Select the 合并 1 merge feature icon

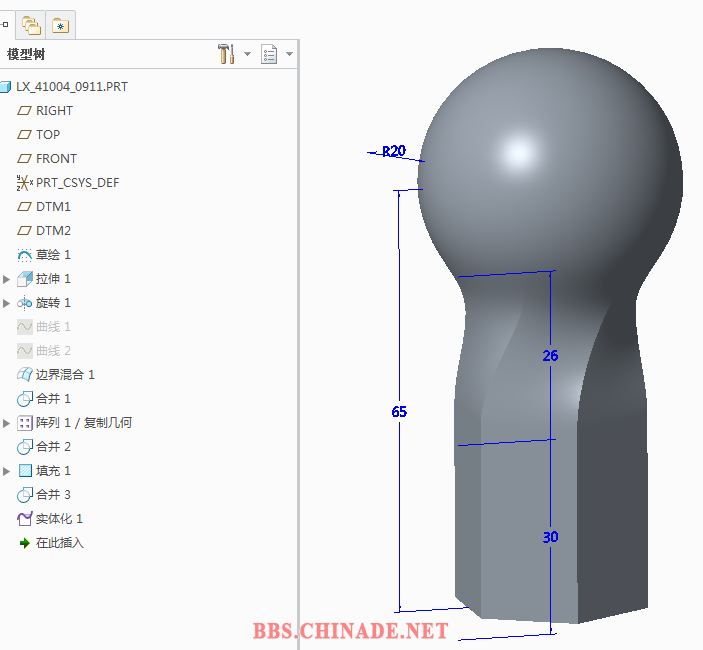[x=25, y=399]
